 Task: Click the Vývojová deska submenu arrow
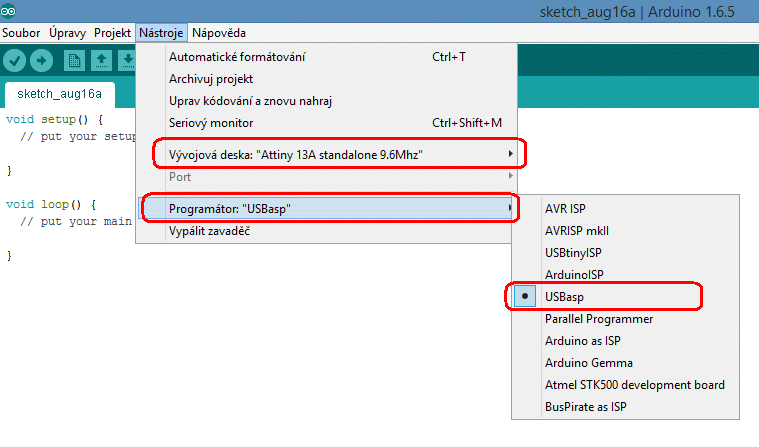pos(510,154)
